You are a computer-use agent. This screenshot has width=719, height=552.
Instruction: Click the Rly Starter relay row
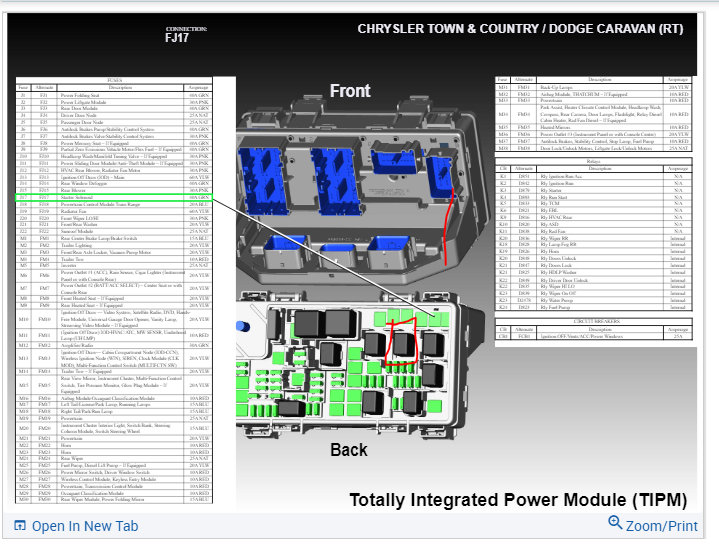tap(593, 190)
